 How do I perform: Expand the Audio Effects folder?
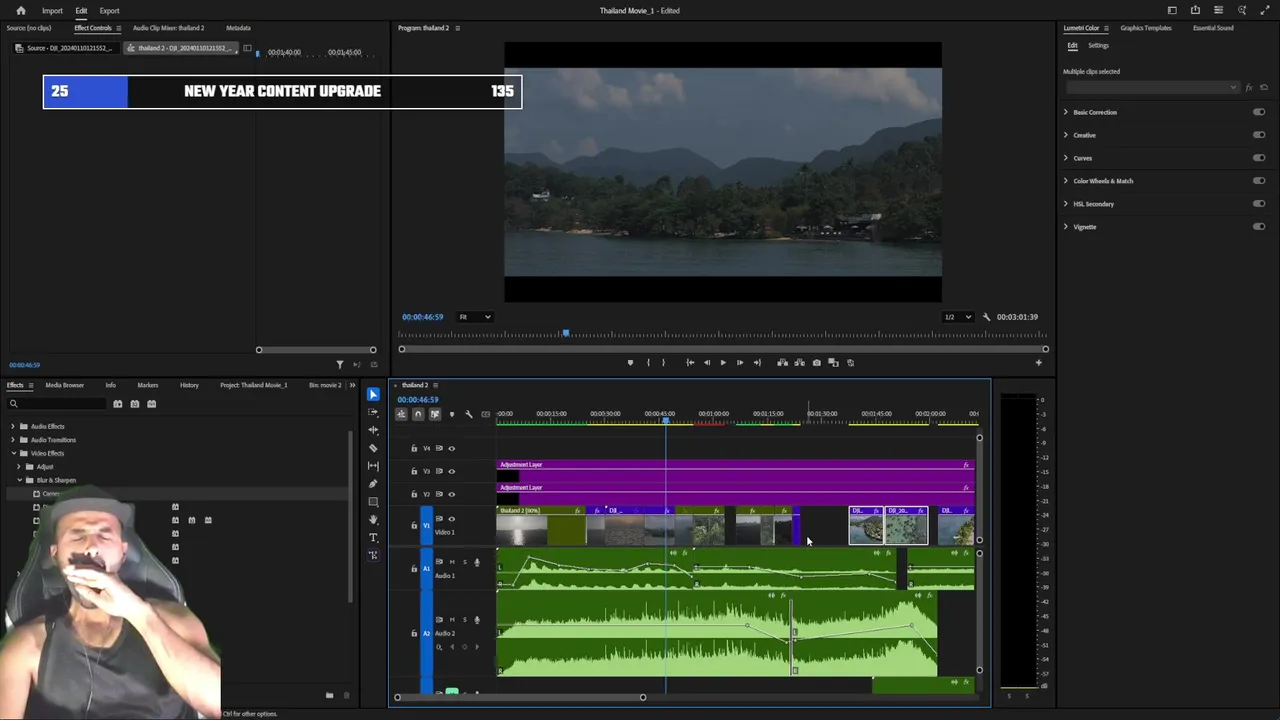(13, 427)
